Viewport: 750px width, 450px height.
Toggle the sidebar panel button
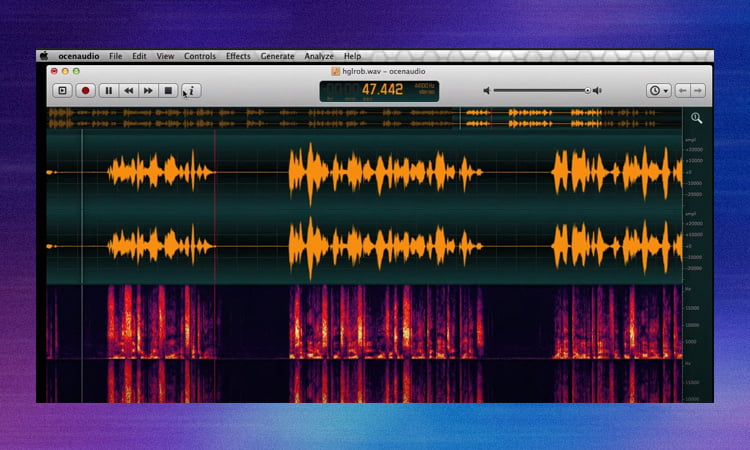(x=61, y=90)
